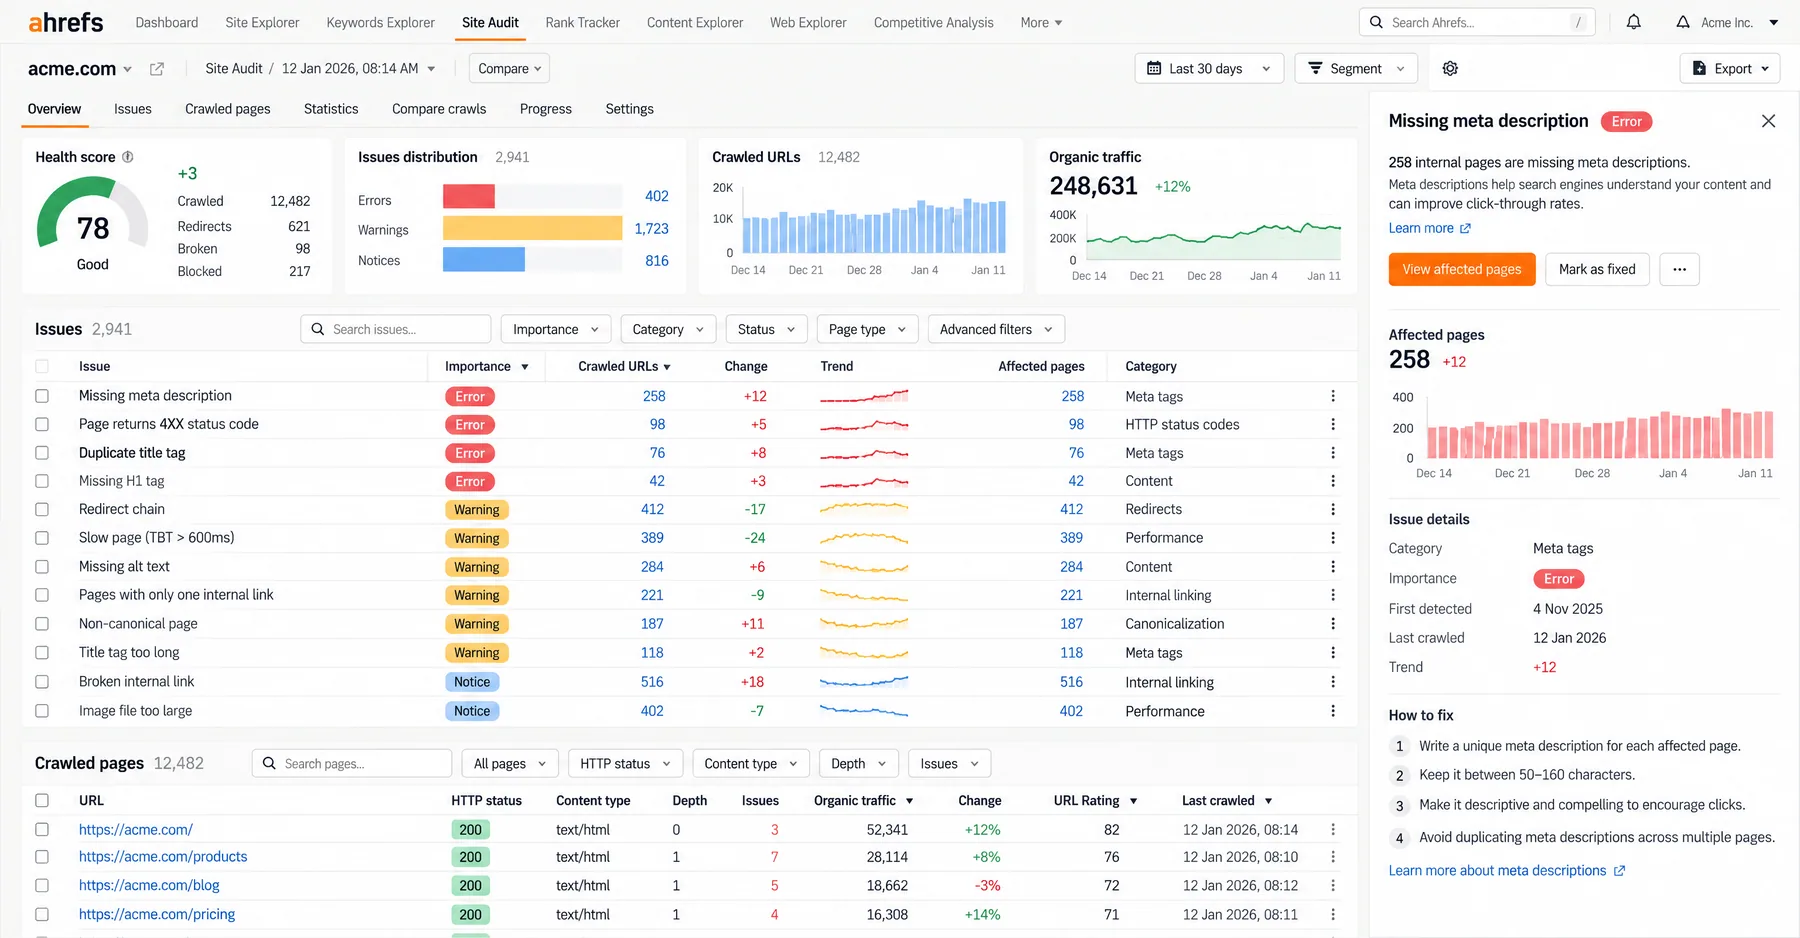This screenshot has height=938, width=1800.
Task: Switch to the Crawled pages tab
Action: [x=228, y=109]
